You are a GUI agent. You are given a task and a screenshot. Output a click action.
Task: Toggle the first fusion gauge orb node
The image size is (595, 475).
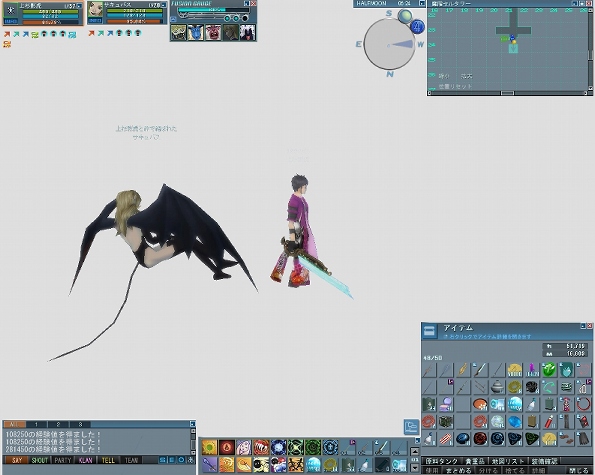[x=227, y=18]
